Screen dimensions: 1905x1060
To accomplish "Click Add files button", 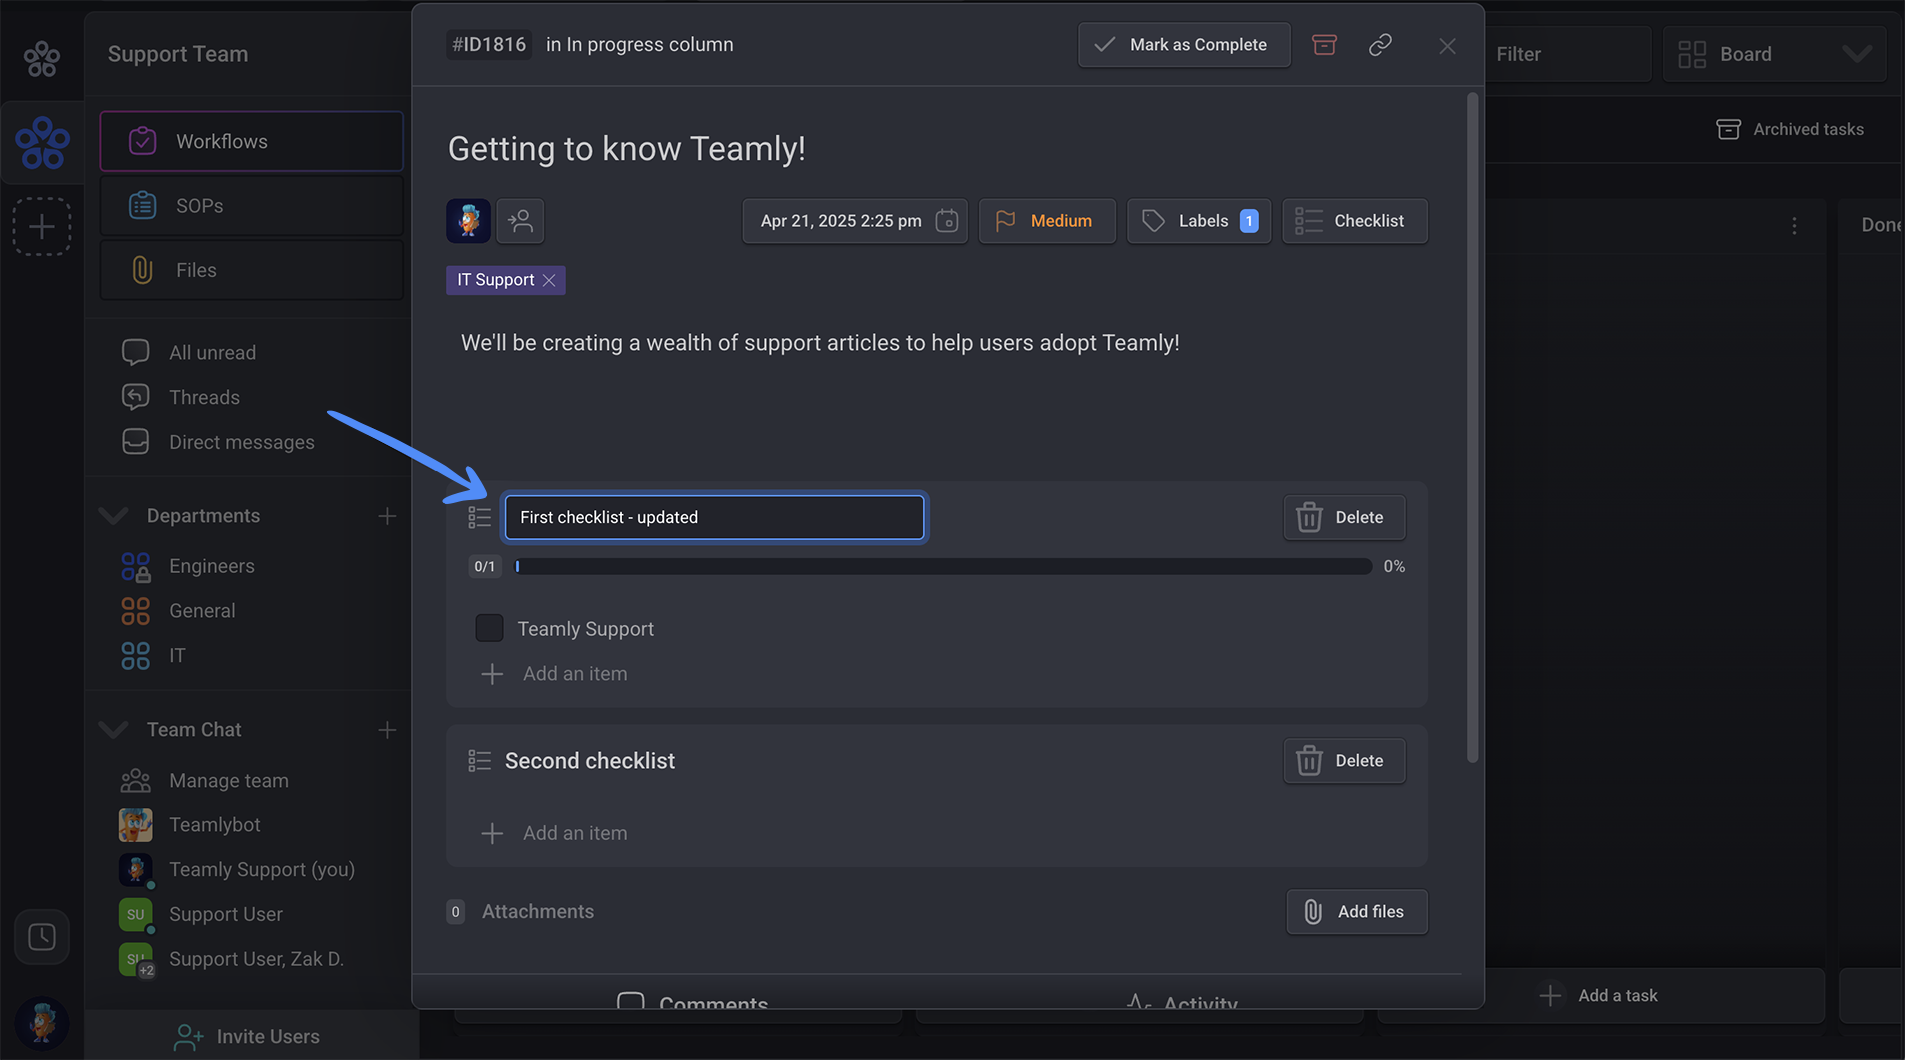I will 1357,912.
